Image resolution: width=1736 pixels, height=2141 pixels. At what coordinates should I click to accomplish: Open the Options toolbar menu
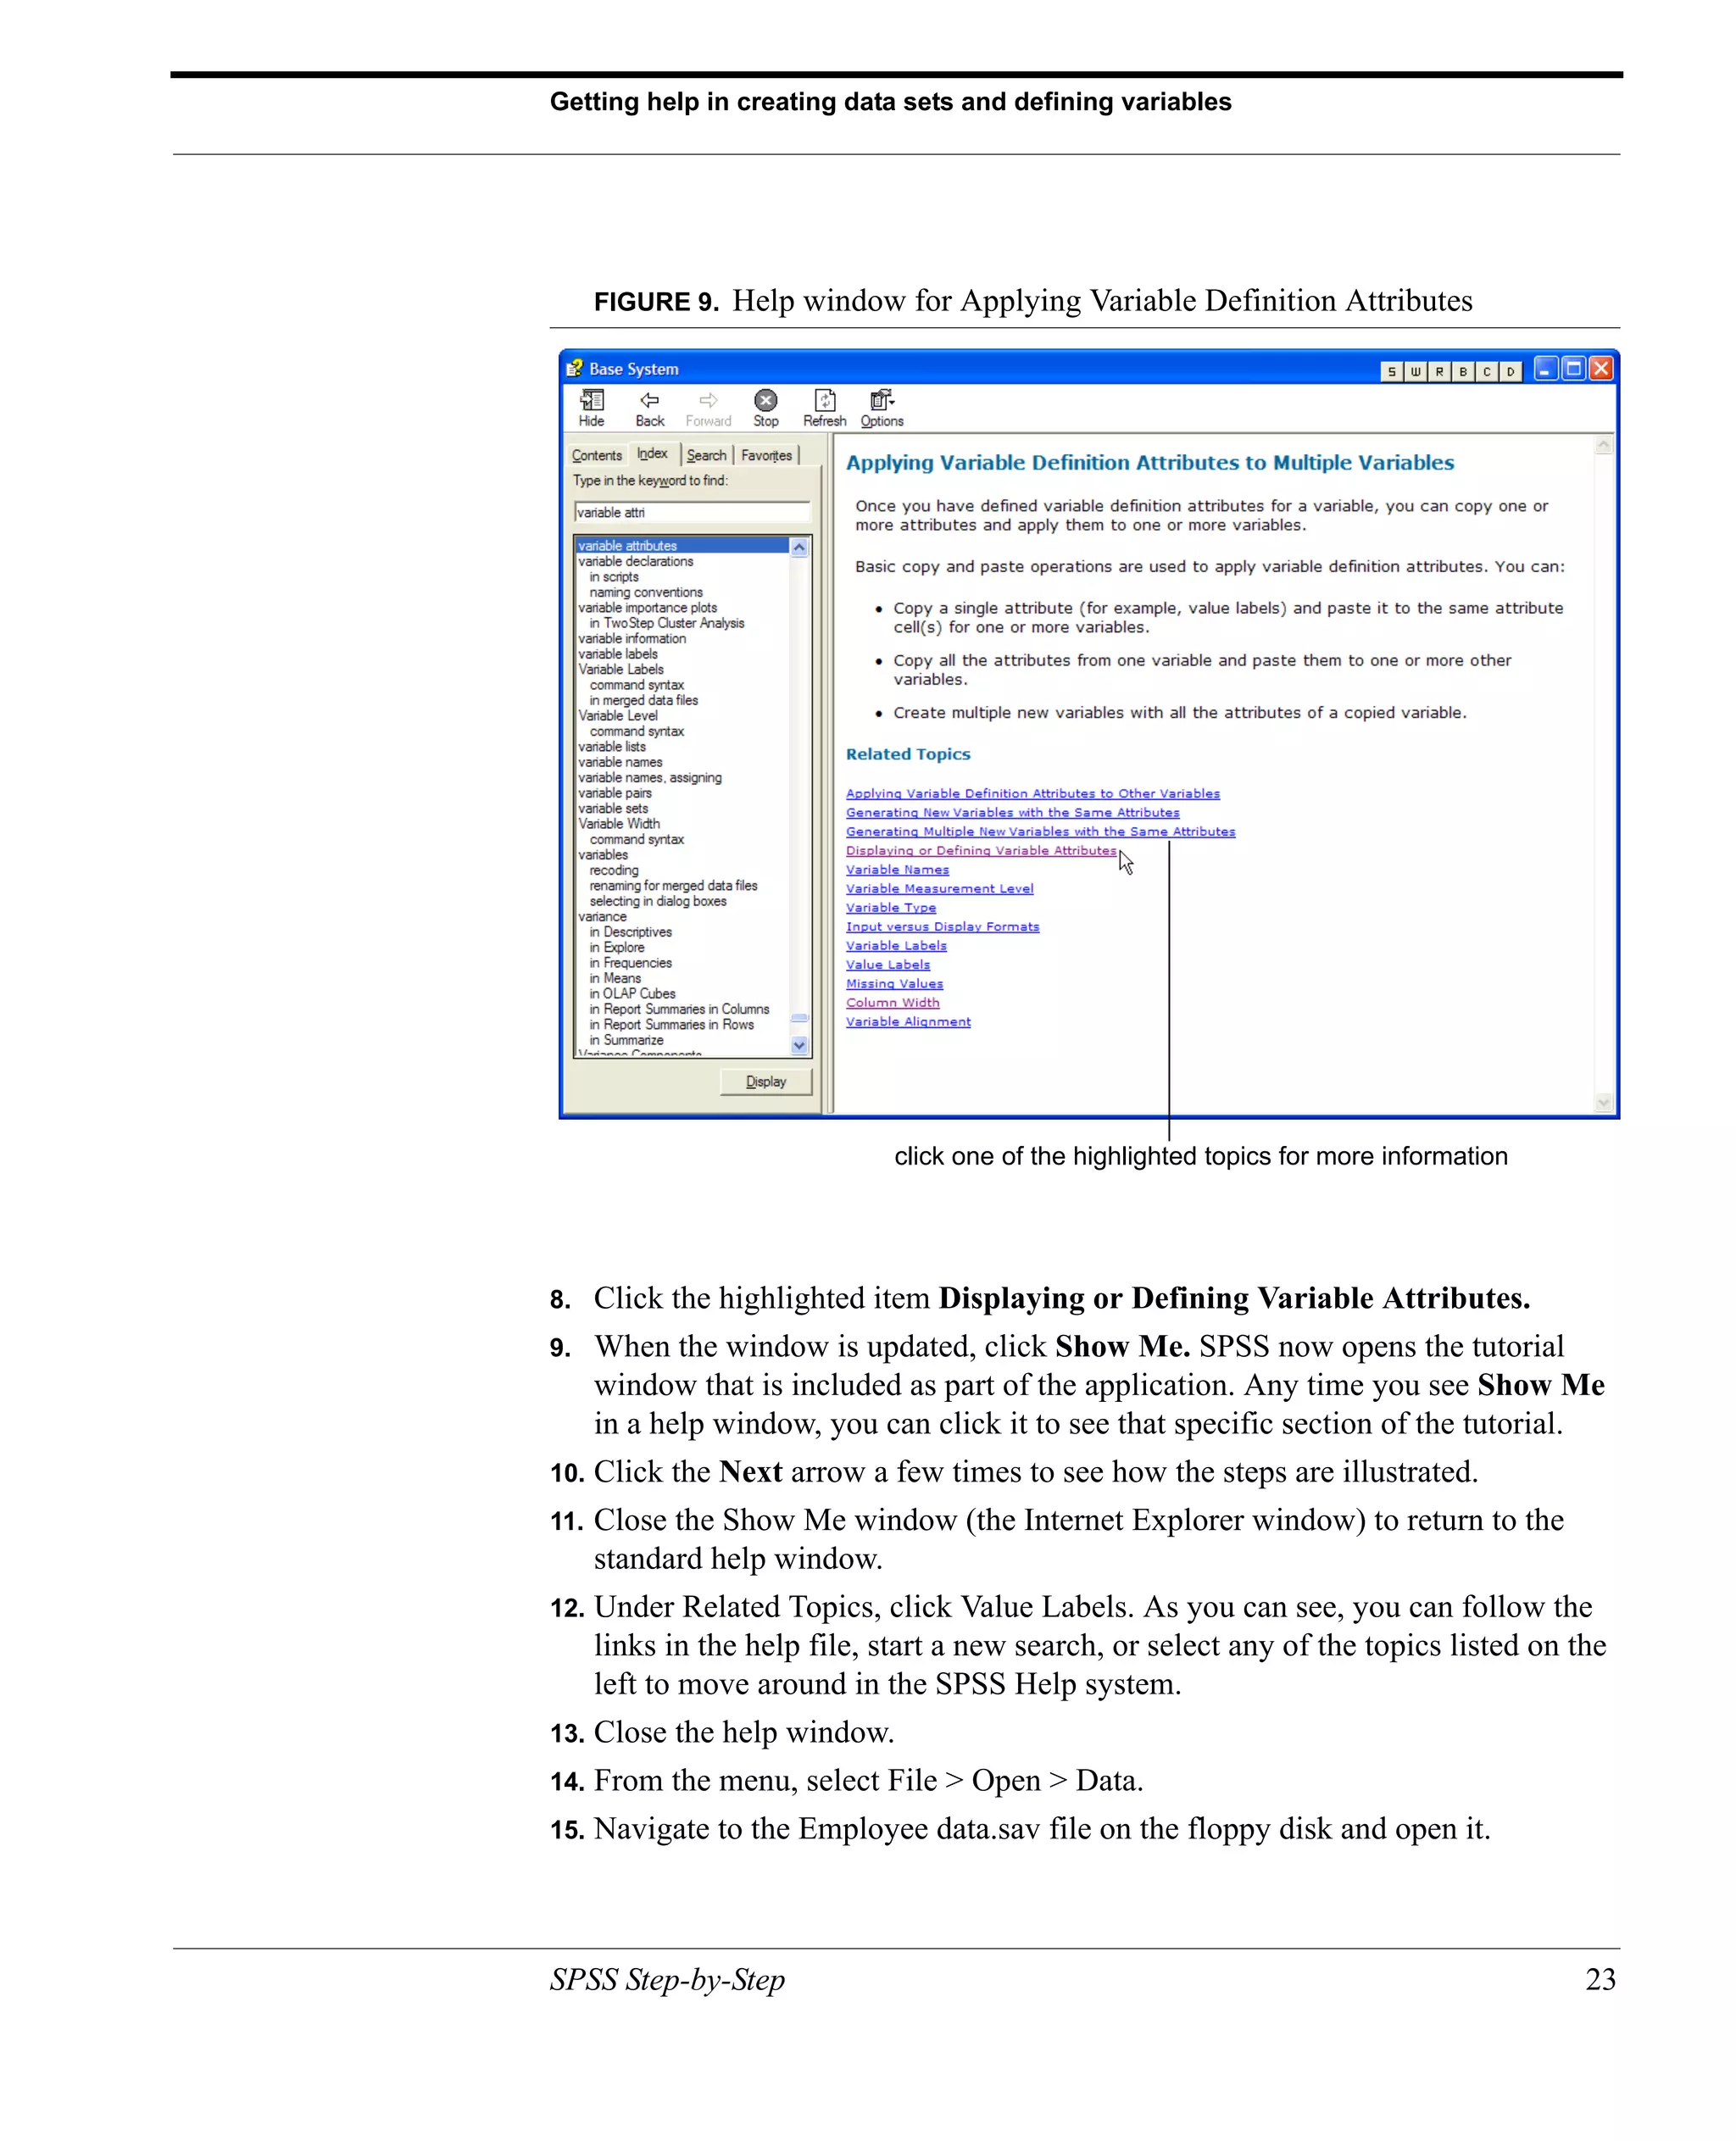pyautogui.click(x=882, y=408)
